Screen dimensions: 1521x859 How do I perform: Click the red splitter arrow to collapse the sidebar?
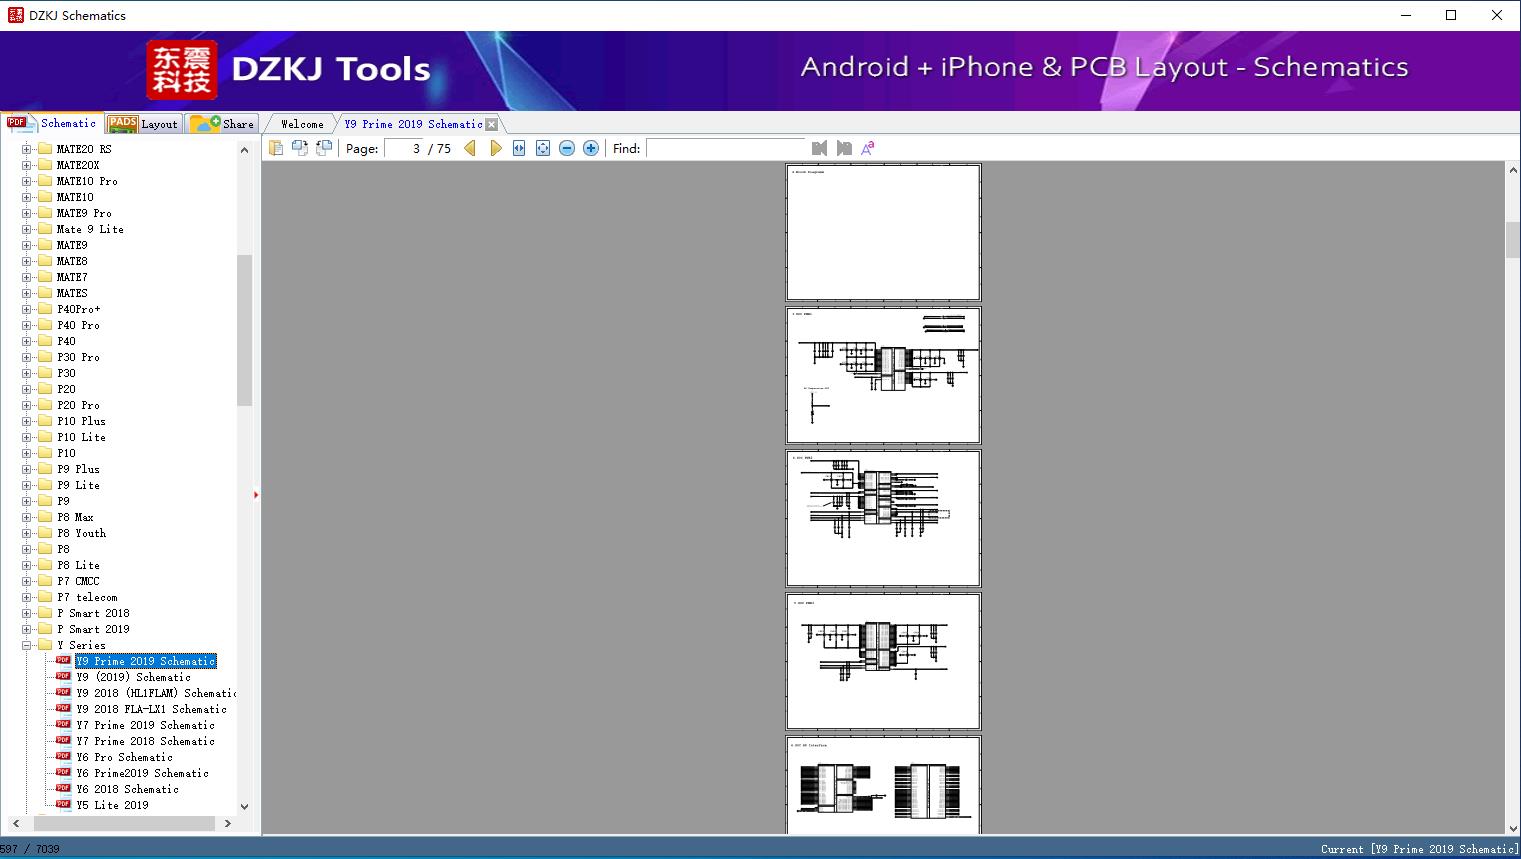pyautogui.click(x=256, y=494)
